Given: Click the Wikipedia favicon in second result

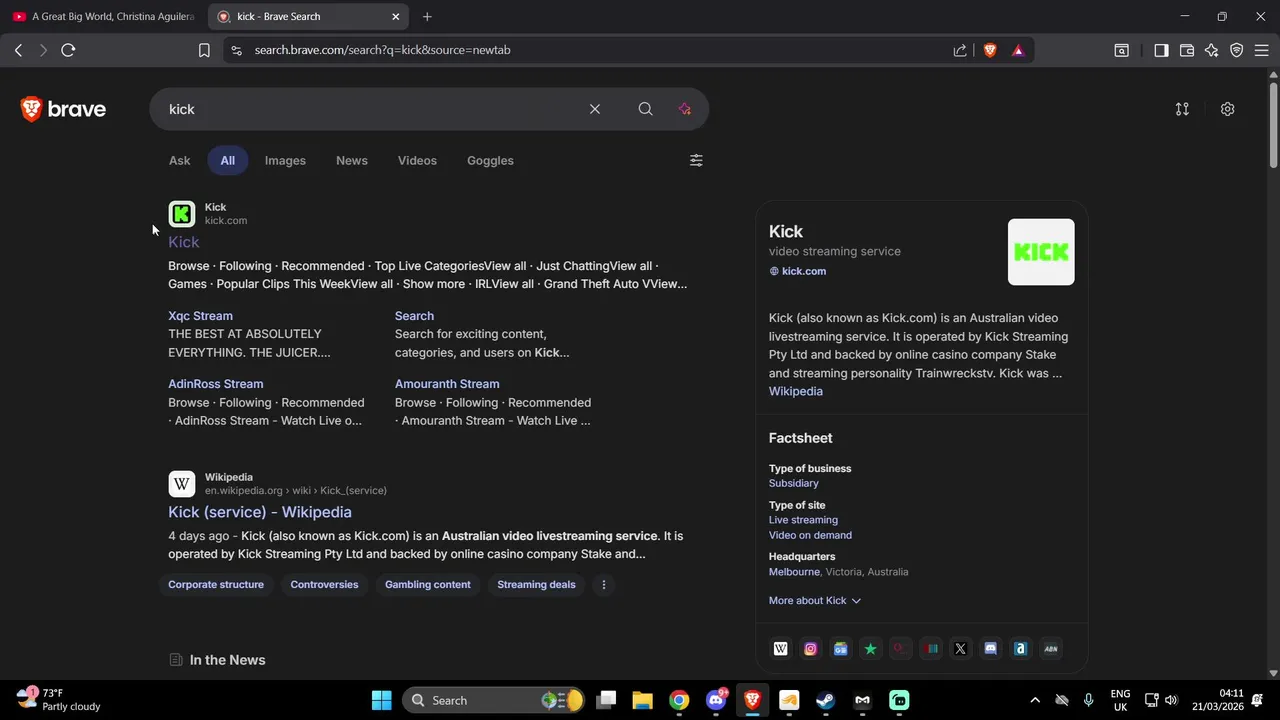Looking at the screenshot, I should point(182,484).
